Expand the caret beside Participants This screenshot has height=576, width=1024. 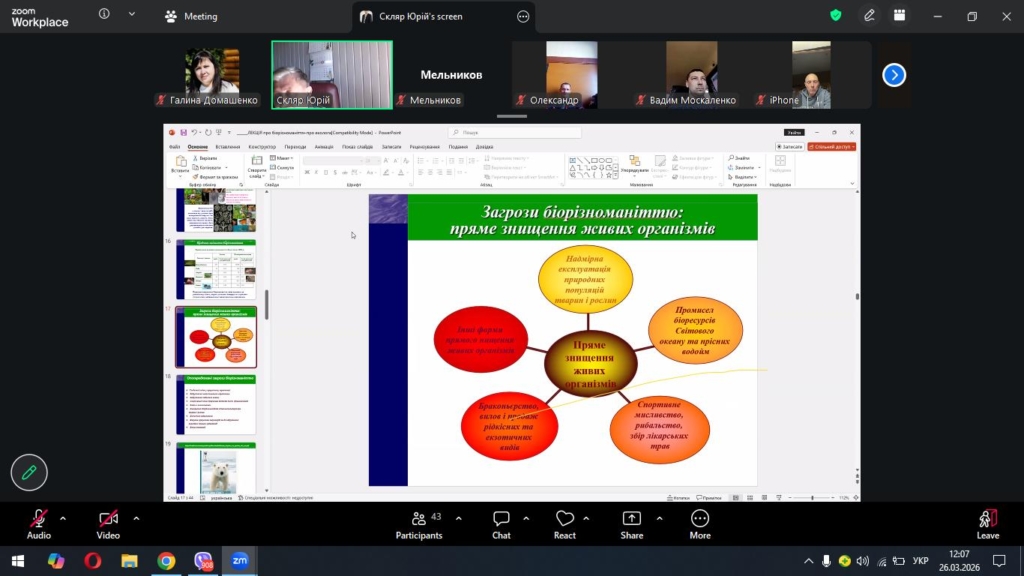tap(459, 519)
